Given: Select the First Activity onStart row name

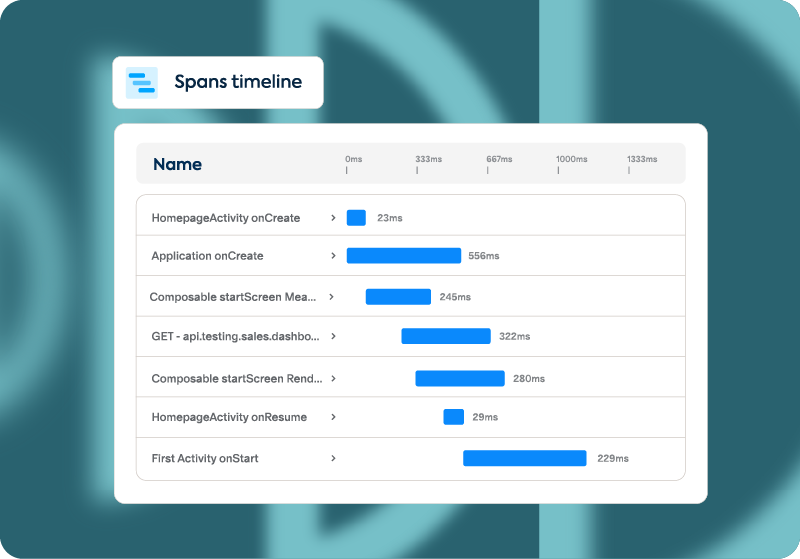Looking at the screenshot, I should coord(205,459).
